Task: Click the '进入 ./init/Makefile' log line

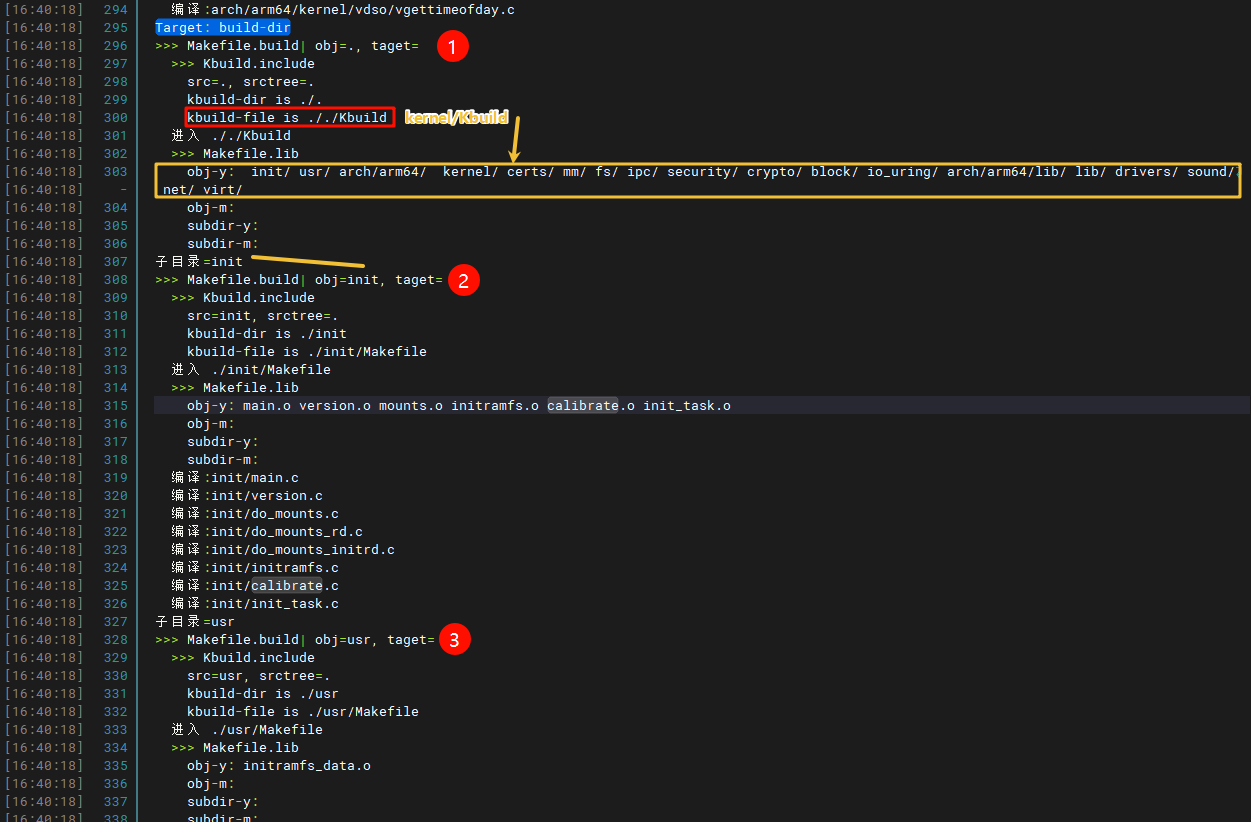Action: pos(250,370)
